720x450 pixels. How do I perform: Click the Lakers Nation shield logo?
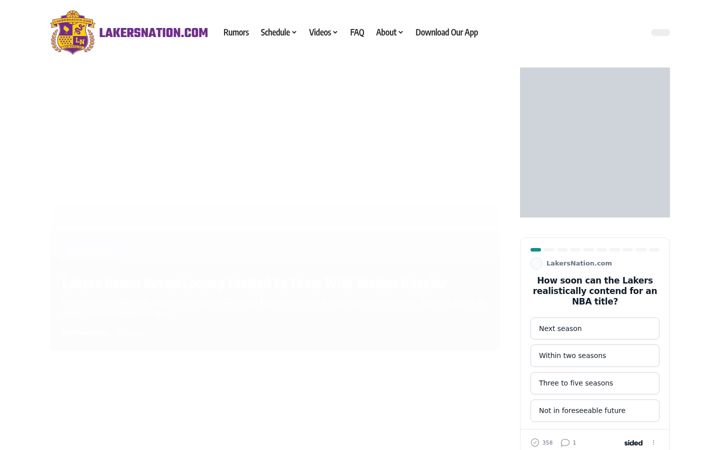tap(73, 32)
